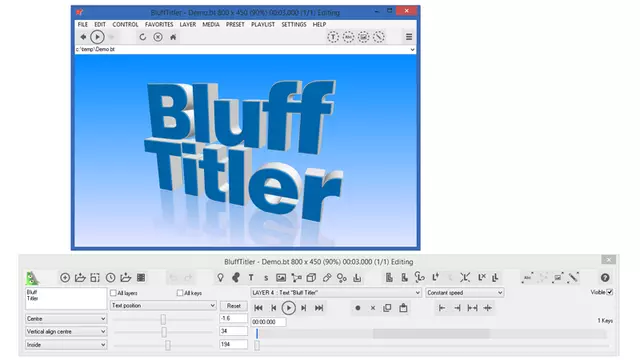Add a picture layer from the tool window
The image size is (640, 360).
[x=281, y=278]
